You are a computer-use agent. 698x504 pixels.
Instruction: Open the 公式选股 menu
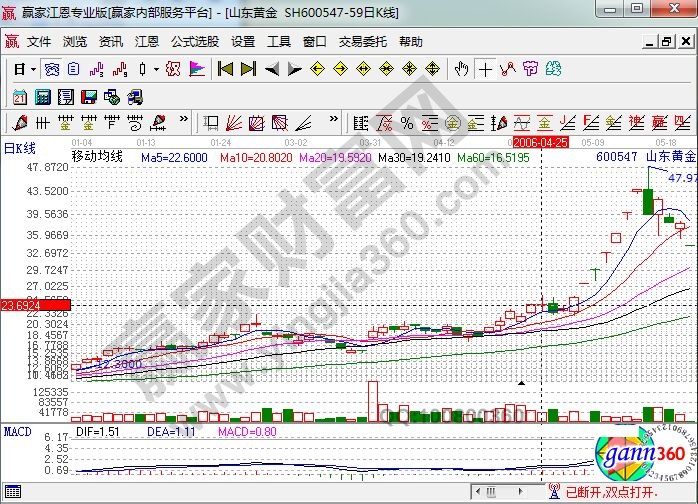click(x=194, y=42)
